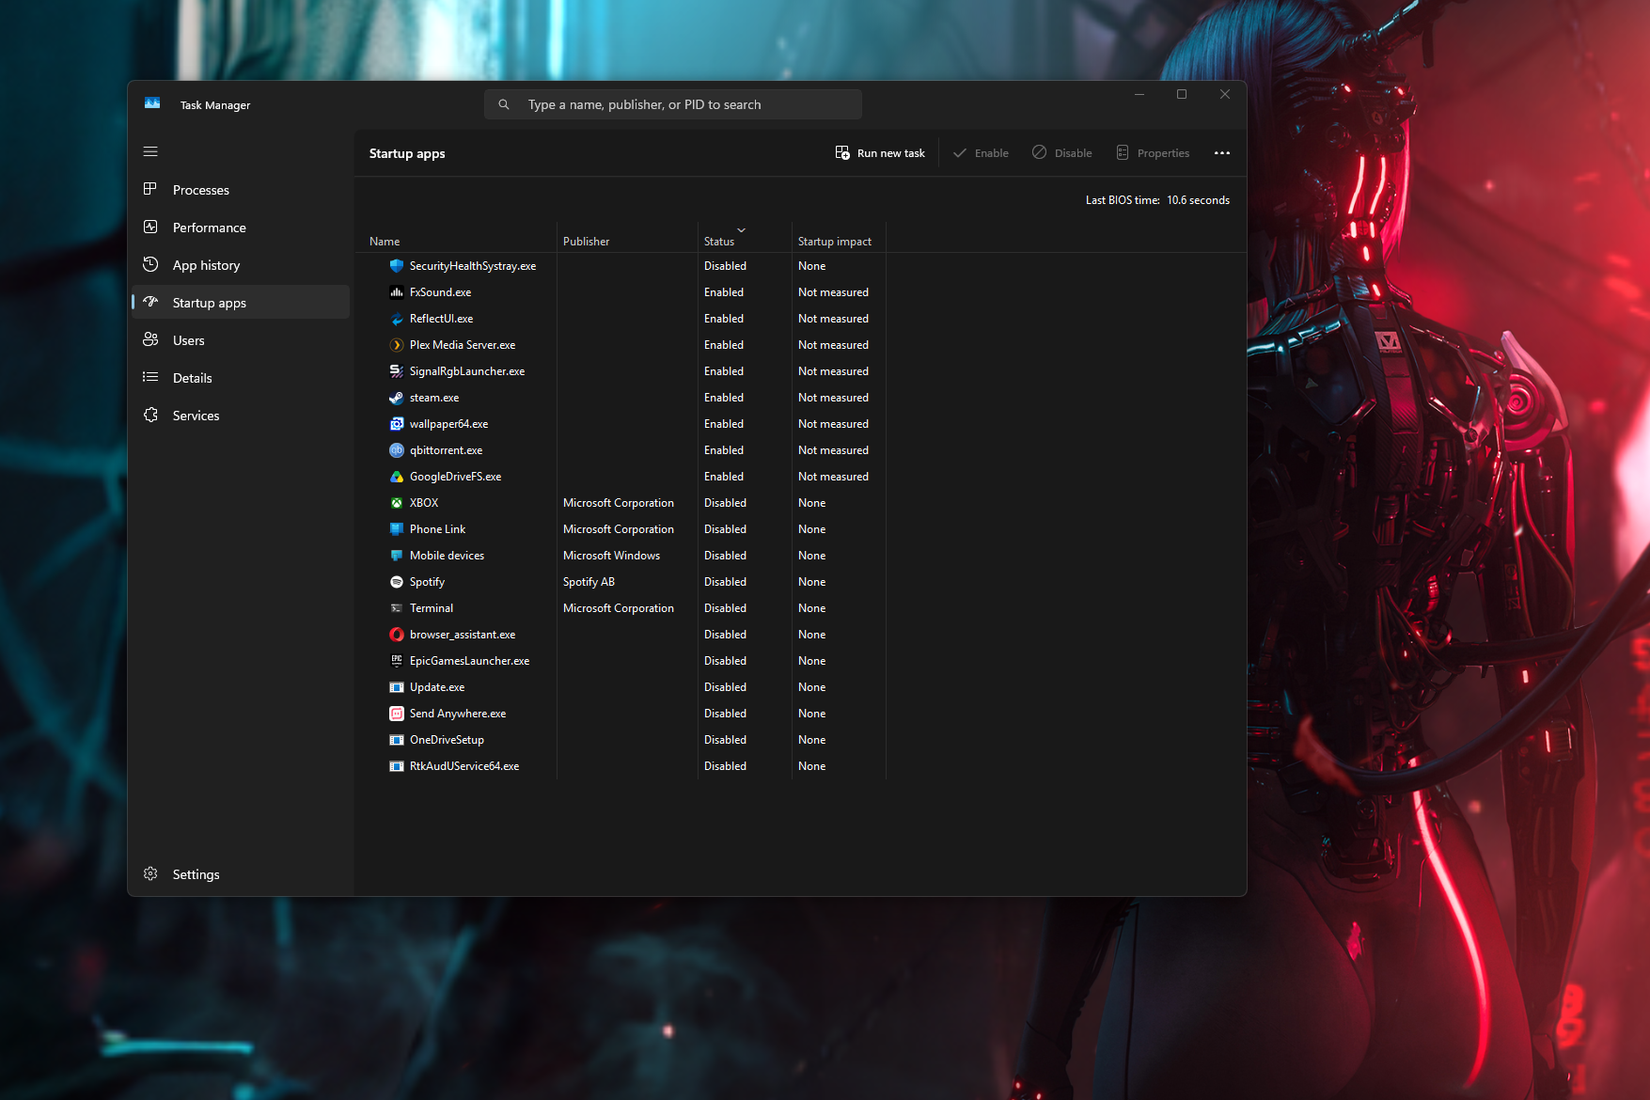Screen dimensions: 1650x1100
Task: Switch to the Performance page
Action: pos(241,227)
